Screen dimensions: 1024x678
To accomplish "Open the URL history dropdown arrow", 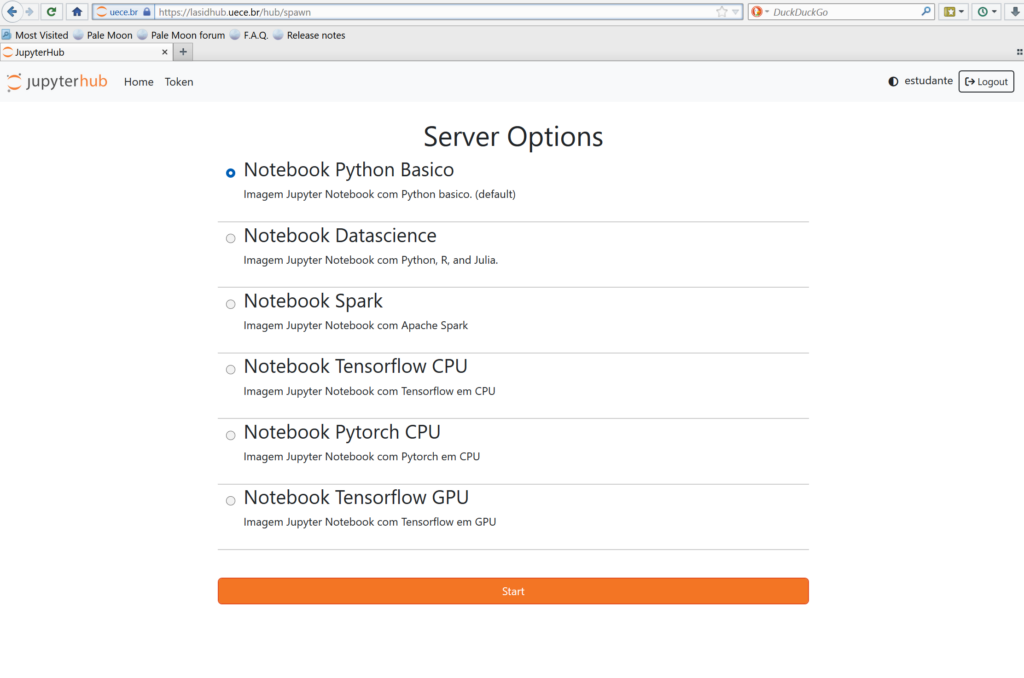I will [x=736, y=12].
